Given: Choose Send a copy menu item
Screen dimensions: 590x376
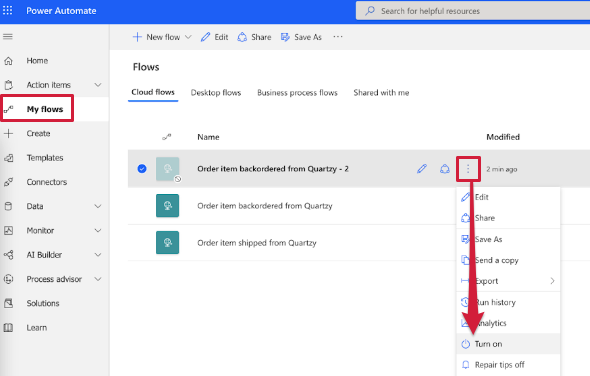Looking at the screenshot, I should click(x=508, y=260).
